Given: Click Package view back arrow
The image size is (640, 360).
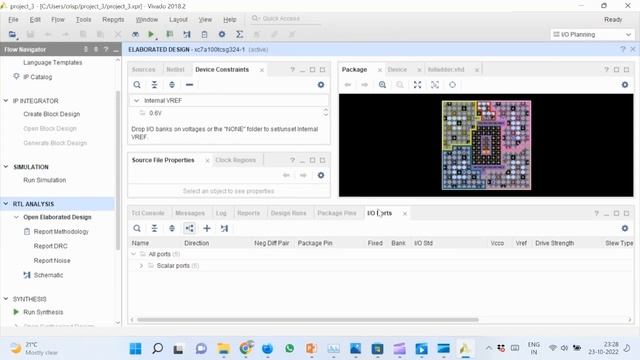Looking at the screenshot, I should coord(347,84).
